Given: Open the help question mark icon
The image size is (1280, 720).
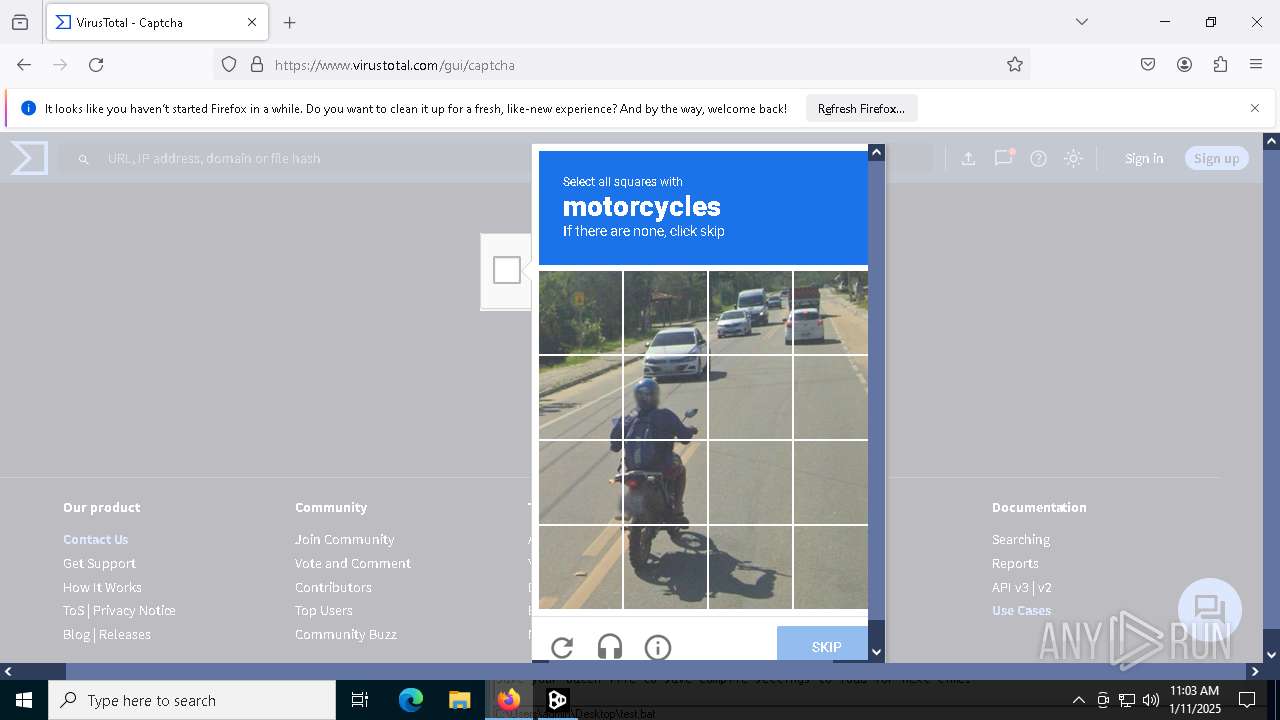Looking at the screenshot, I should [1038, 158].
